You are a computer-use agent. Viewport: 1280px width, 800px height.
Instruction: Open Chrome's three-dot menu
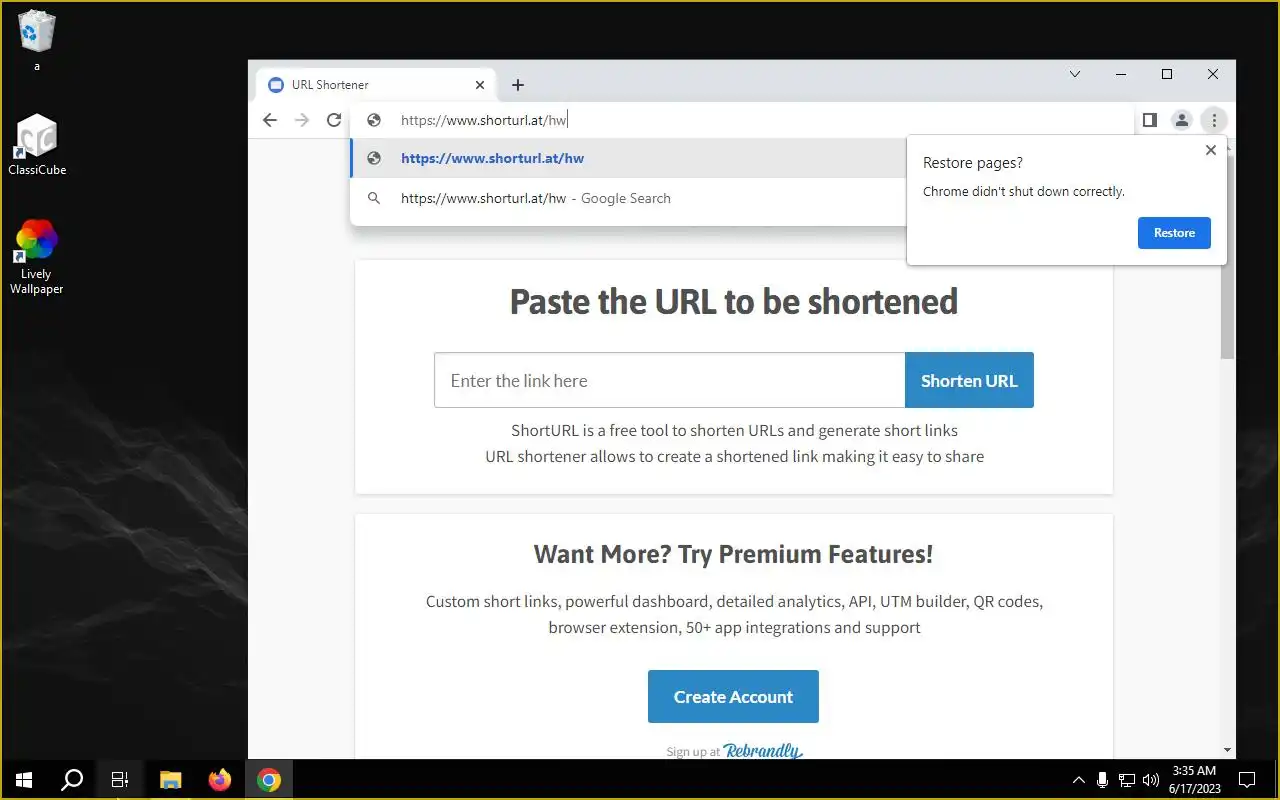(1214, 120)
